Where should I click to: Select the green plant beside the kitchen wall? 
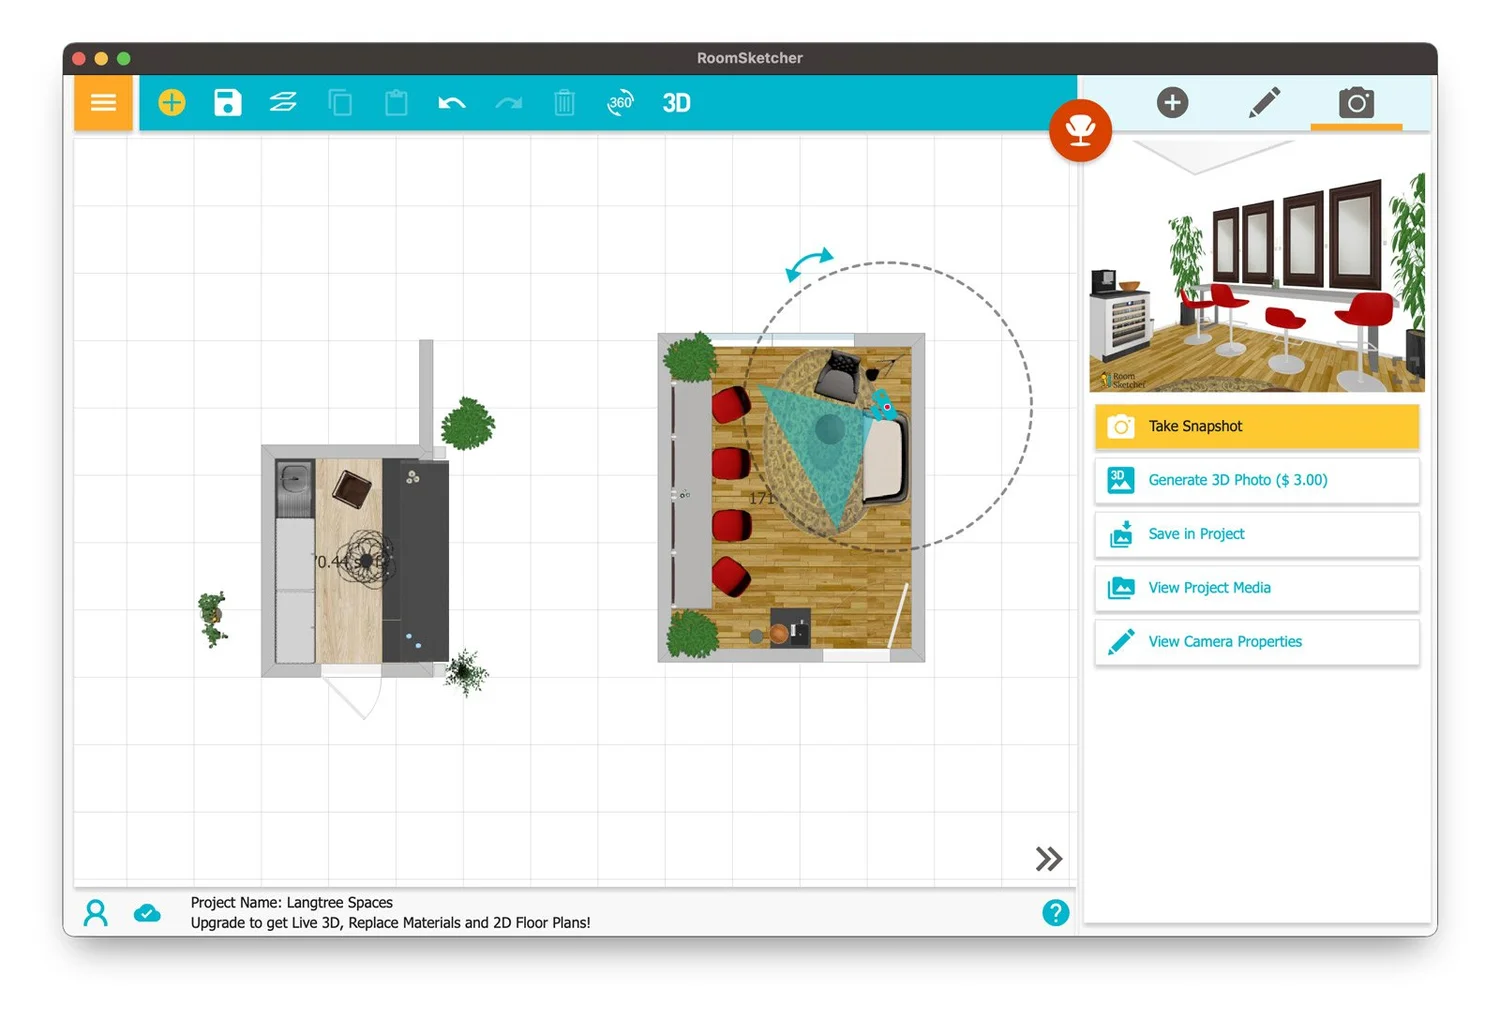click(468, 424)
